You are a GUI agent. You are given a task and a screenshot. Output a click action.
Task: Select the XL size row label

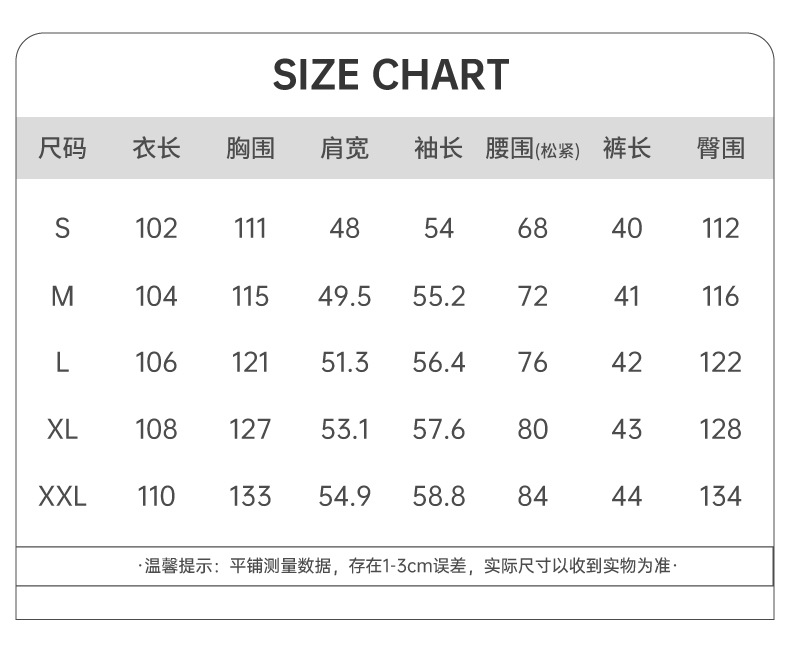coord(62,429)
